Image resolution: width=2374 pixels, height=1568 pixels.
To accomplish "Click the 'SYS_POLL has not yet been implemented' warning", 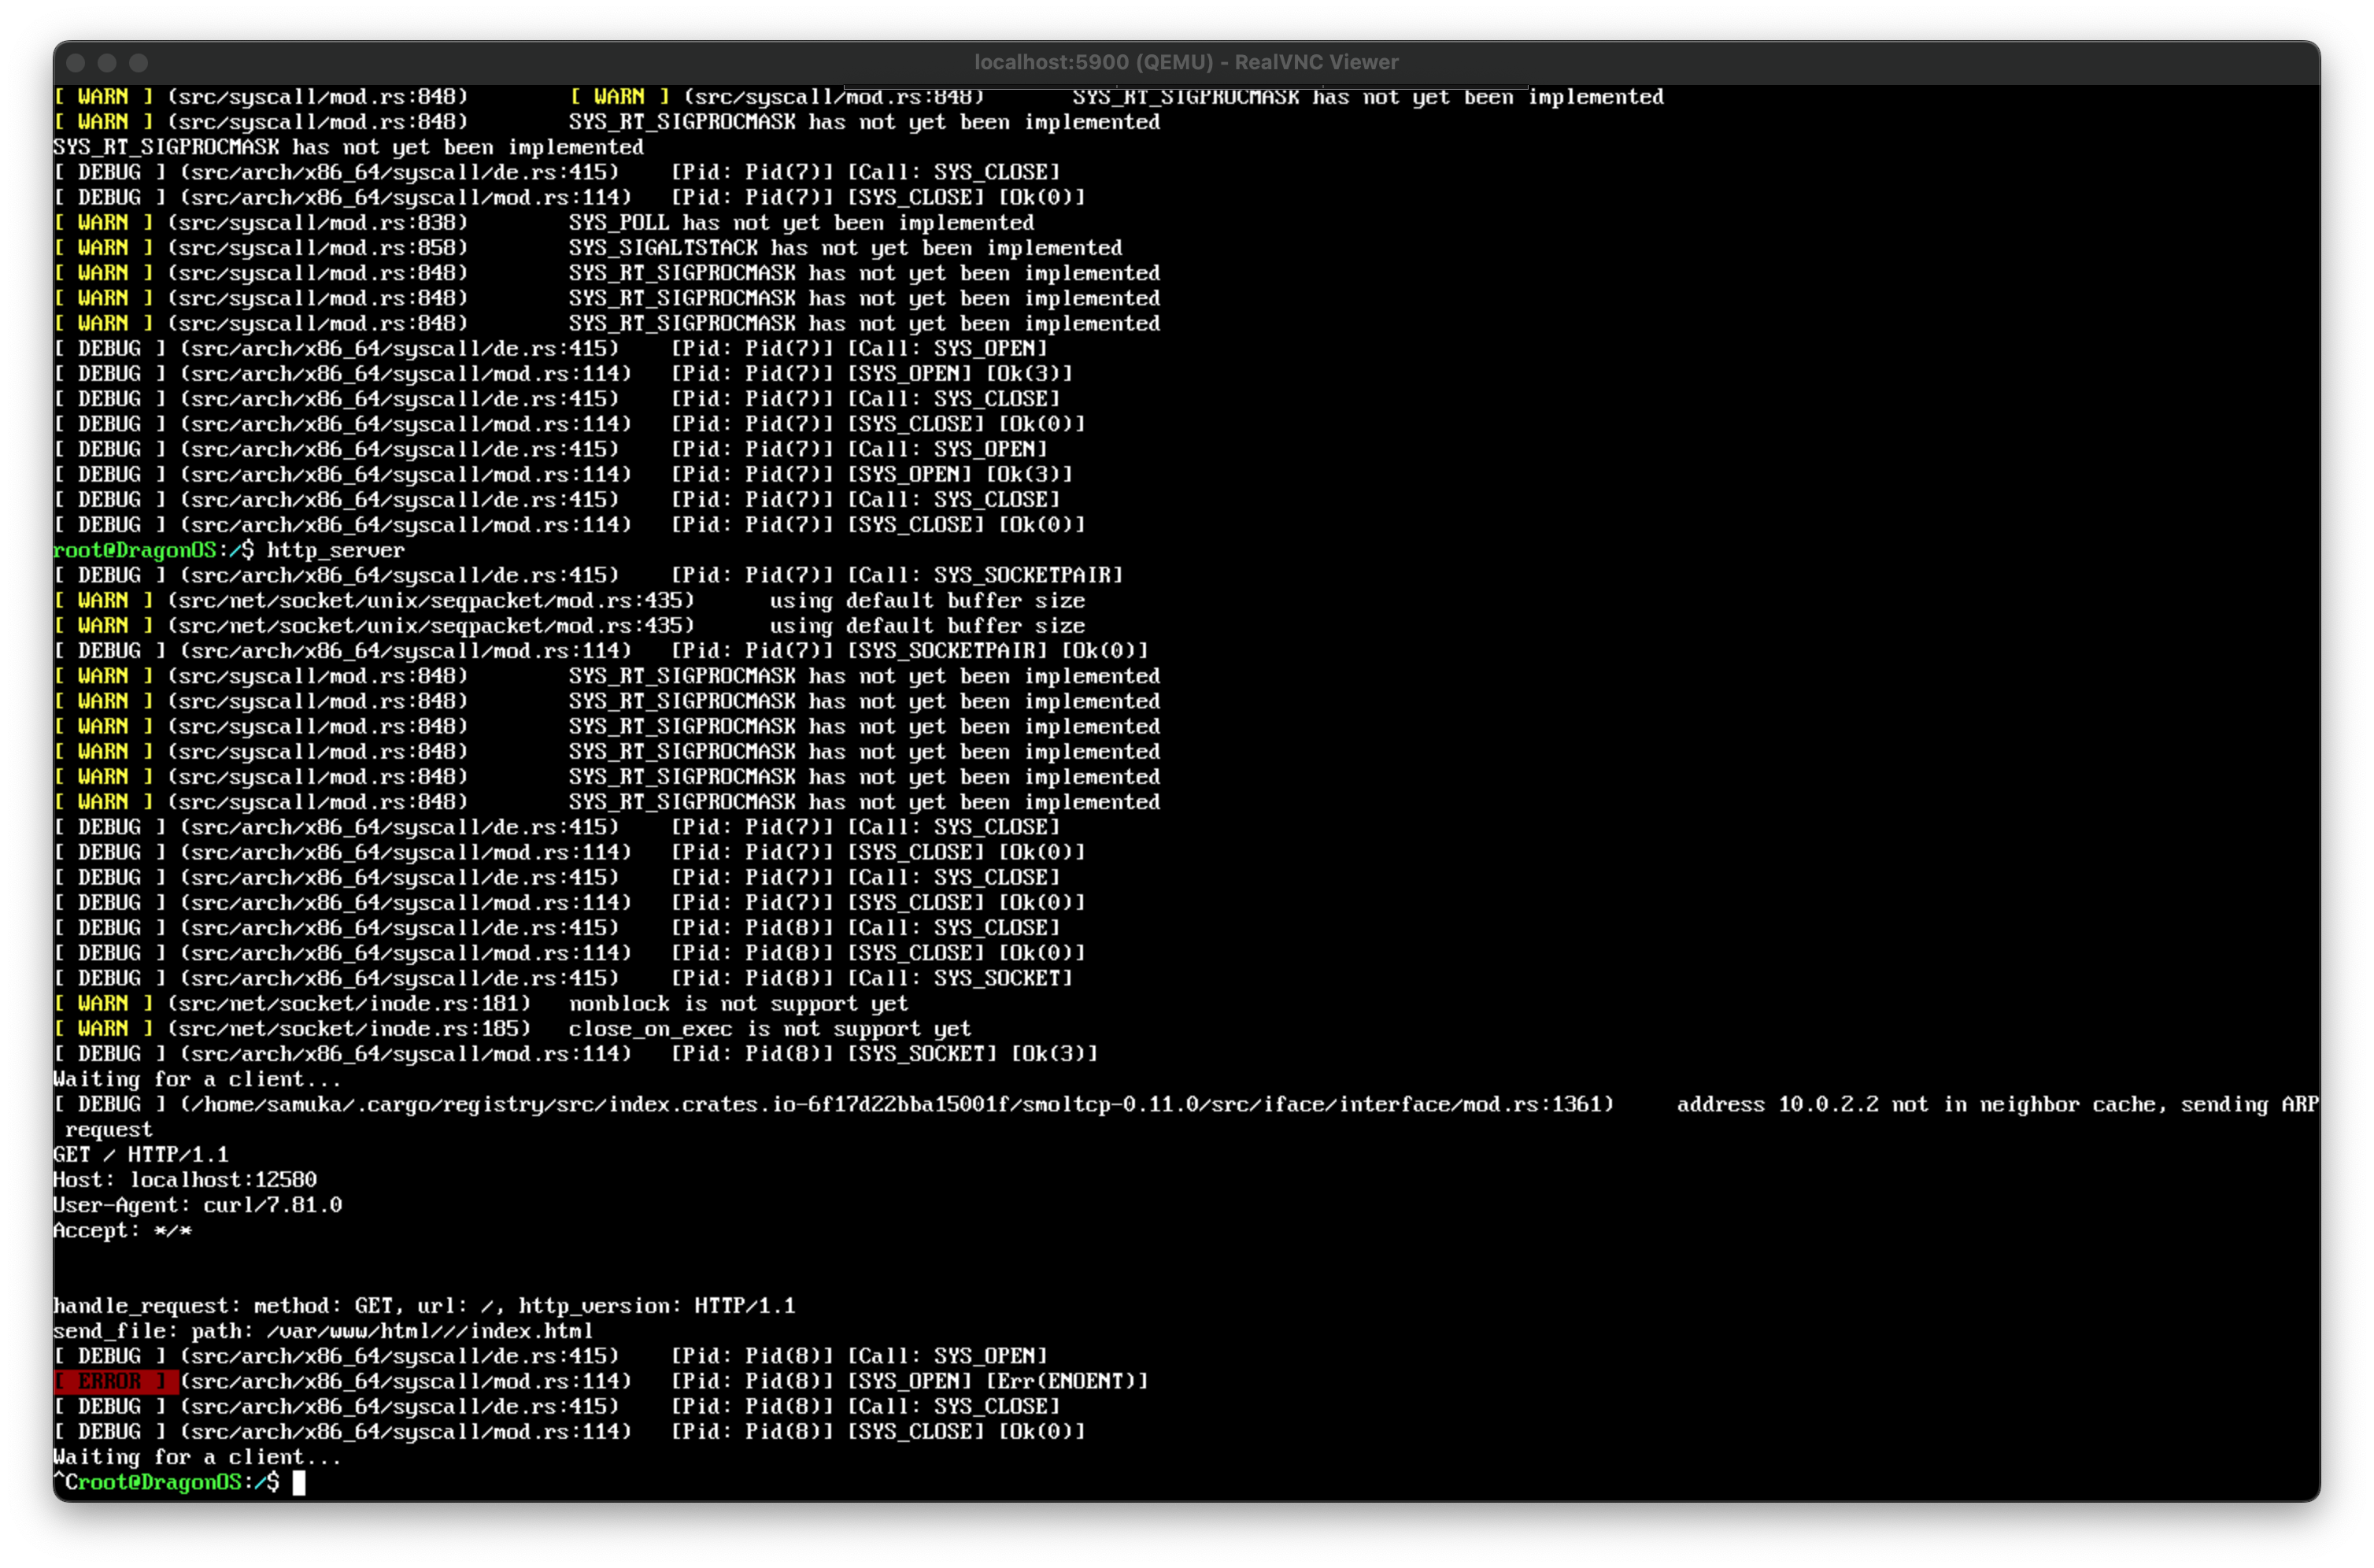I will 801,222.
